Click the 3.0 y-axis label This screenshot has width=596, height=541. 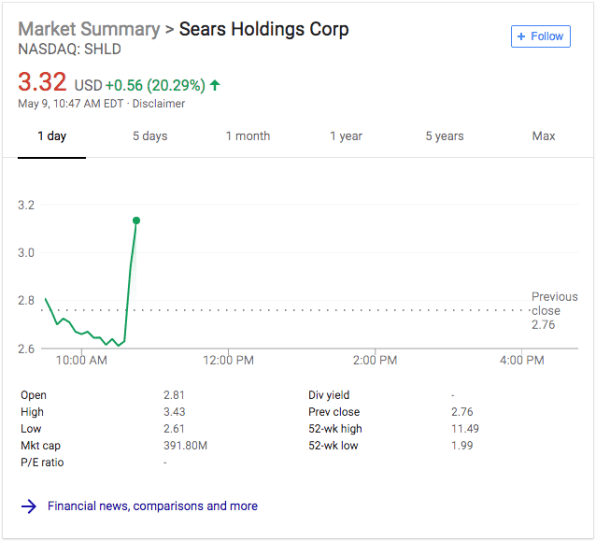pos(26,252)
